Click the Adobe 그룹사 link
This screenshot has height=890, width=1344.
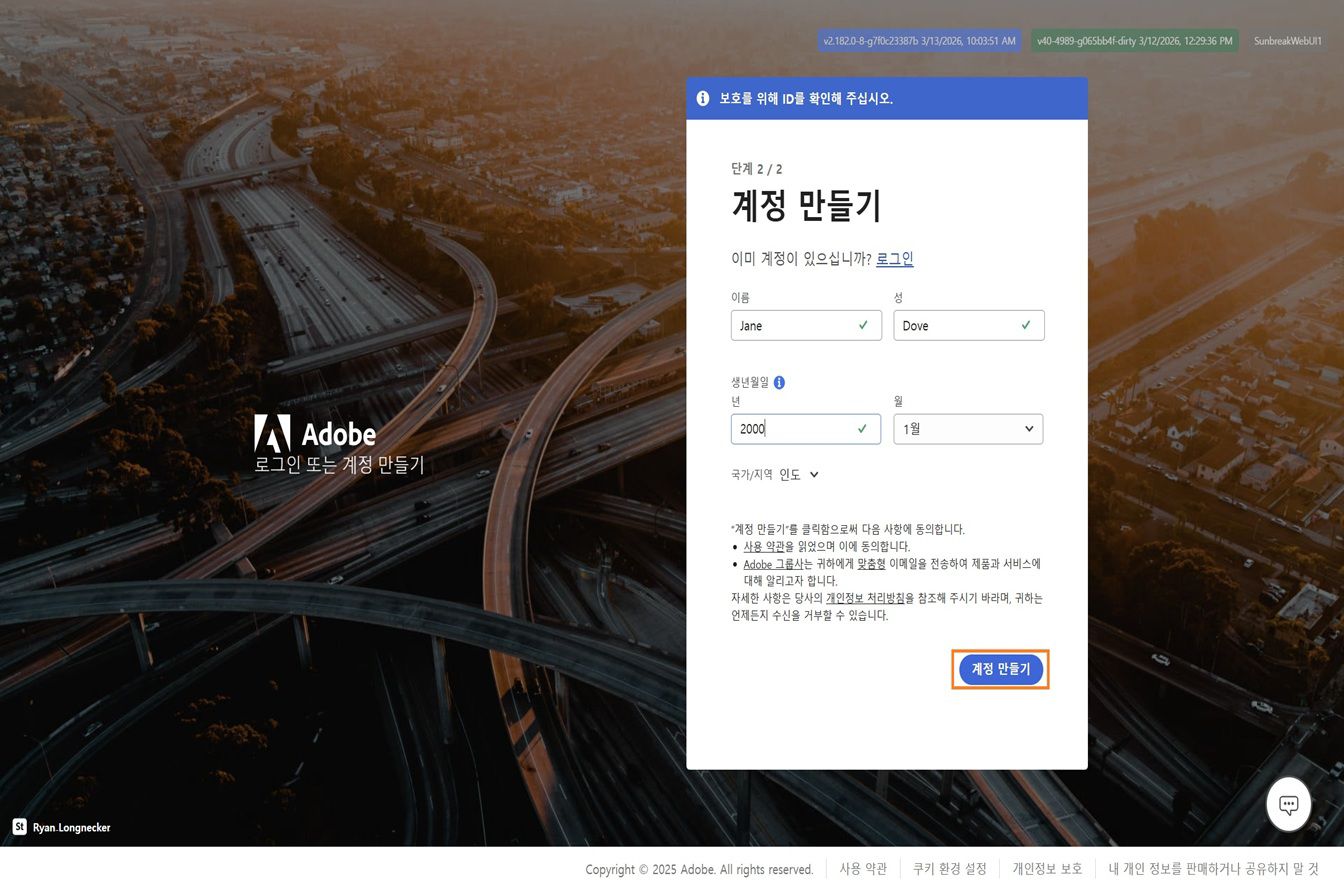pos(770,563)
